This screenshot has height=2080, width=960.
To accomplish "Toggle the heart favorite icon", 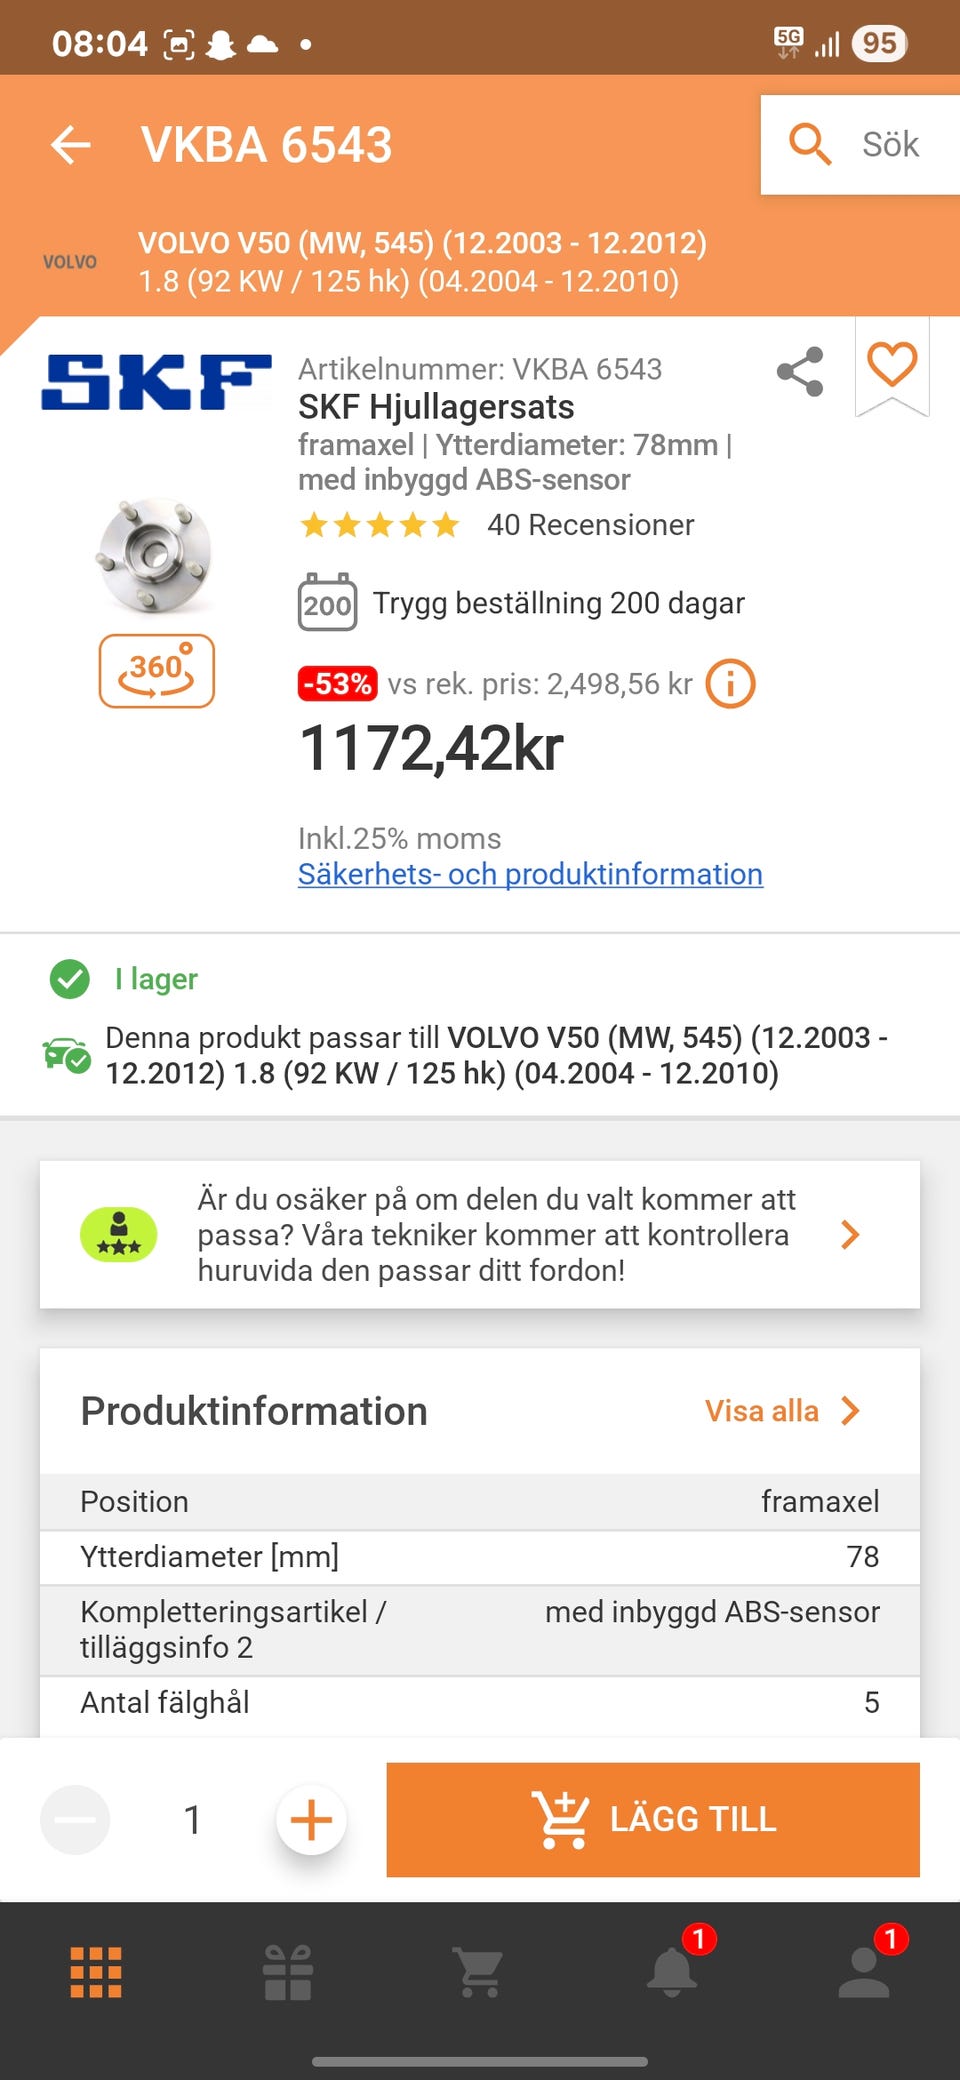I will tap(892, 364).
